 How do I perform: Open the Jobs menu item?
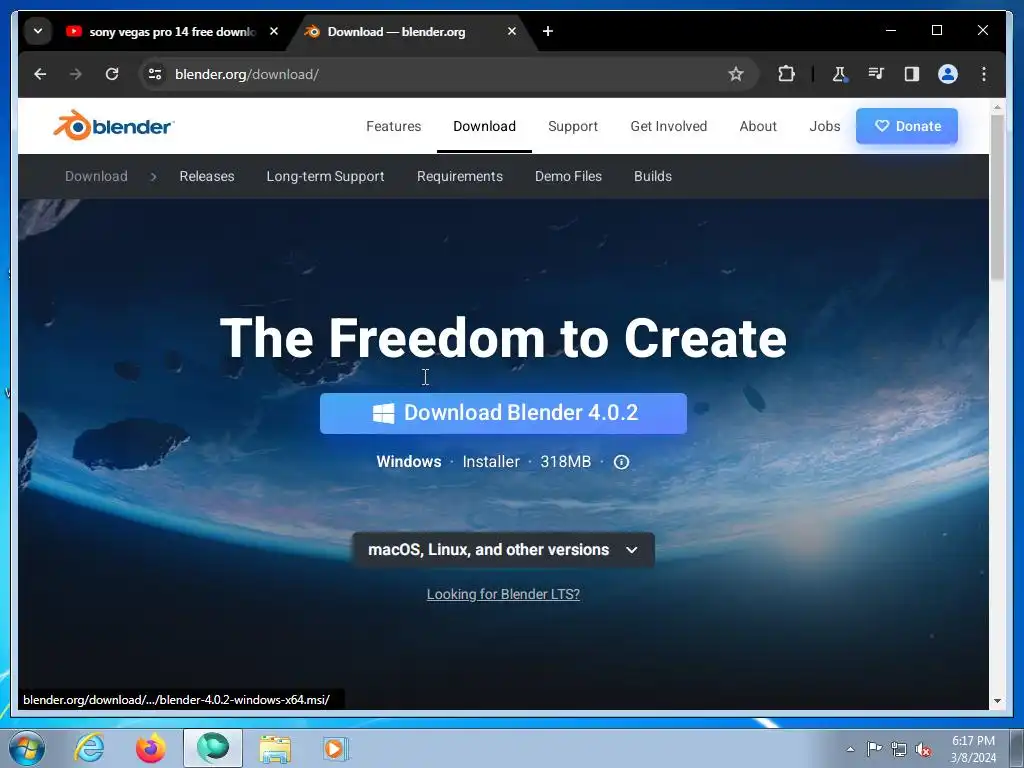tap(825, 126)
